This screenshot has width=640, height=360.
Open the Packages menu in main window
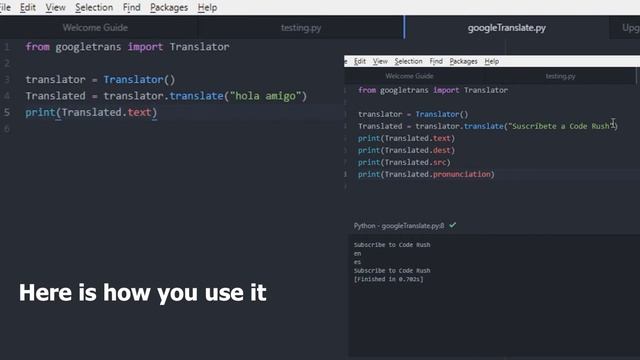tap(169, 7)
